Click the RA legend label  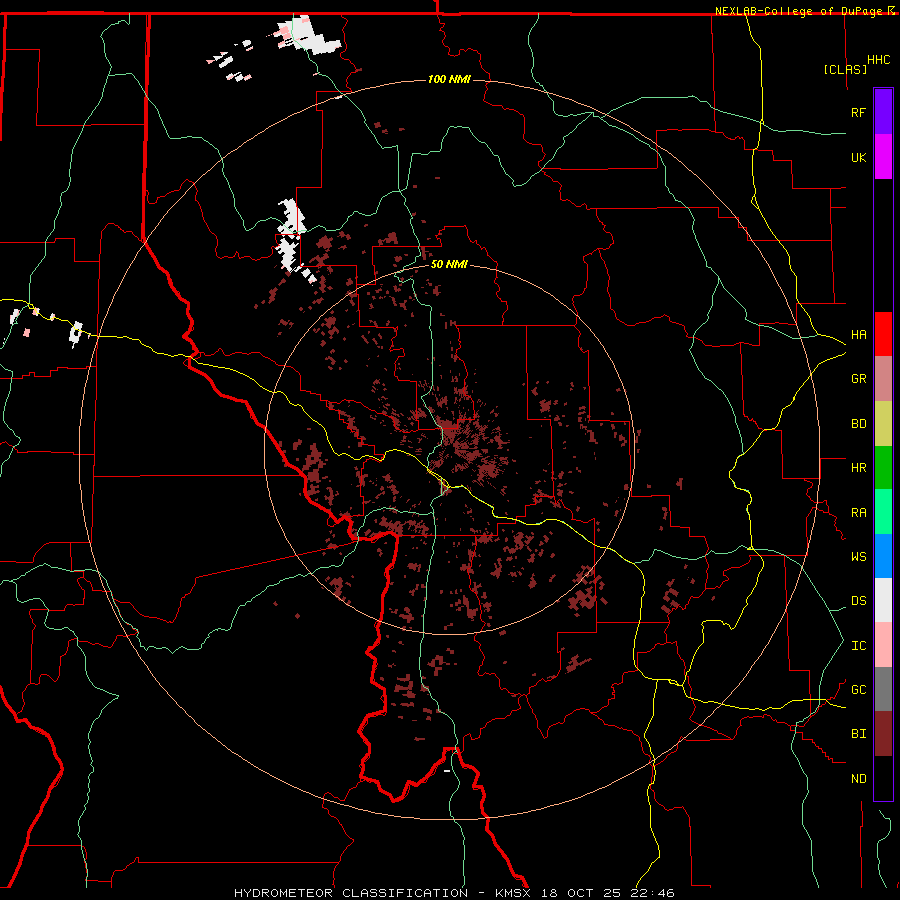(858, 513)
